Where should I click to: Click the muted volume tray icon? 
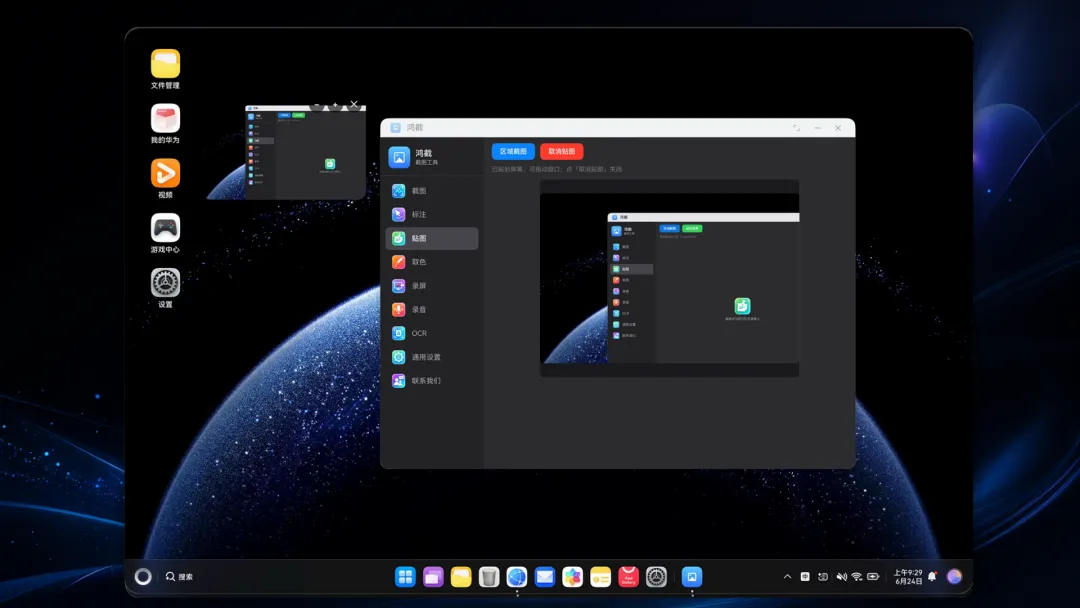tap(841, 577)
